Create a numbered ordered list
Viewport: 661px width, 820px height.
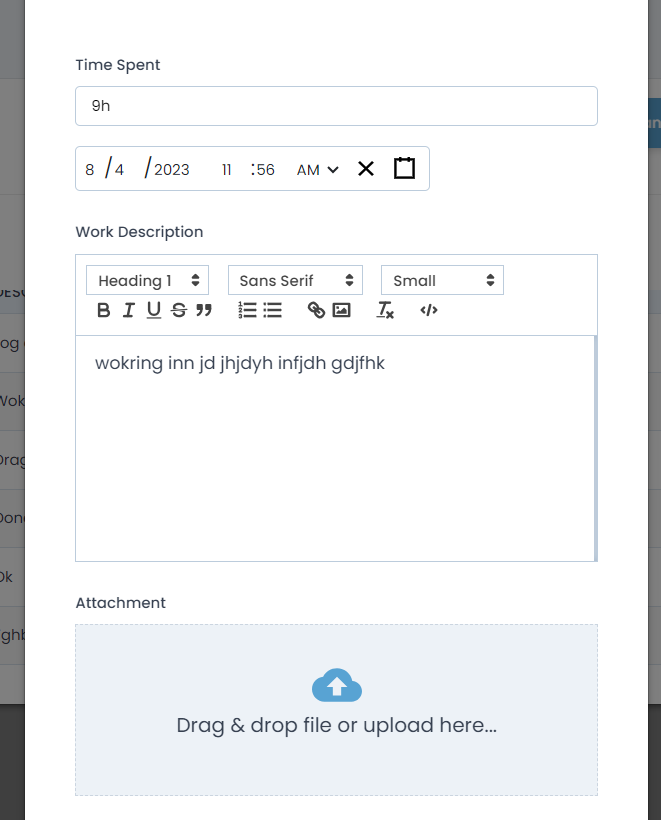(x=247, y=311)
